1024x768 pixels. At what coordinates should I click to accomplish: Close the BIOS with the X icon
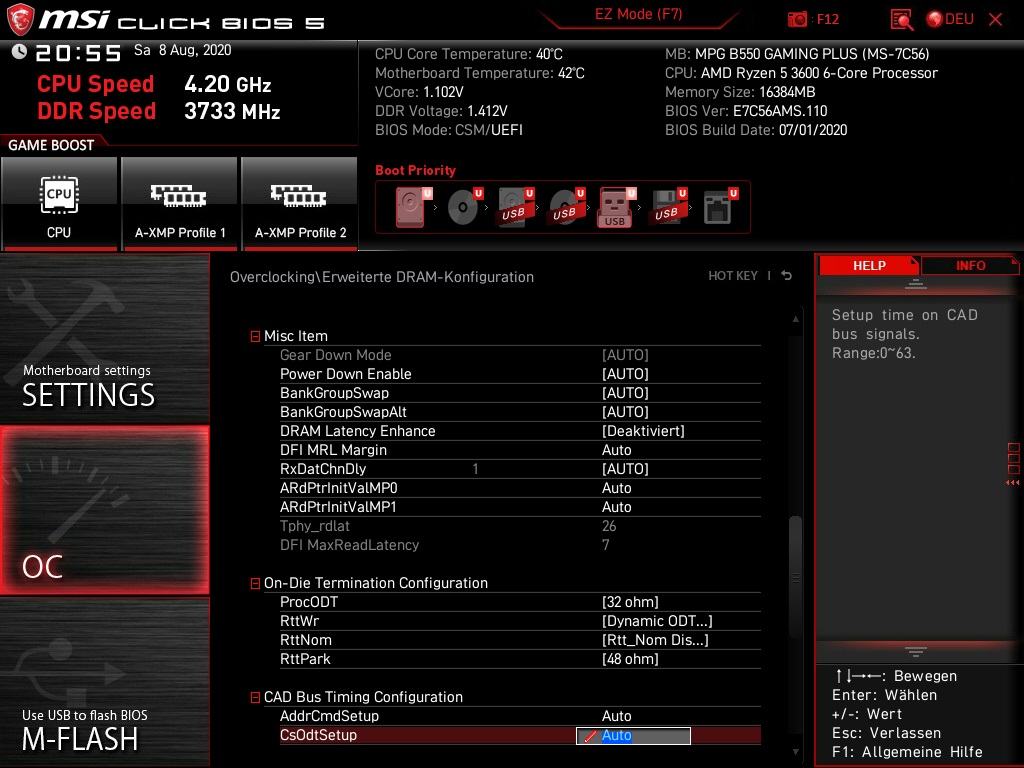pyautogui.click(x=995, y=20)
